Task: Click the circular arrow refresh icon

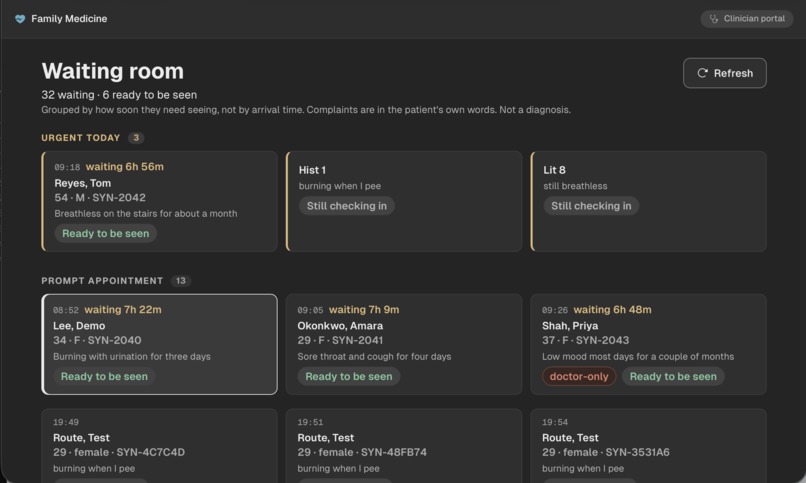Action: point(702,73)
